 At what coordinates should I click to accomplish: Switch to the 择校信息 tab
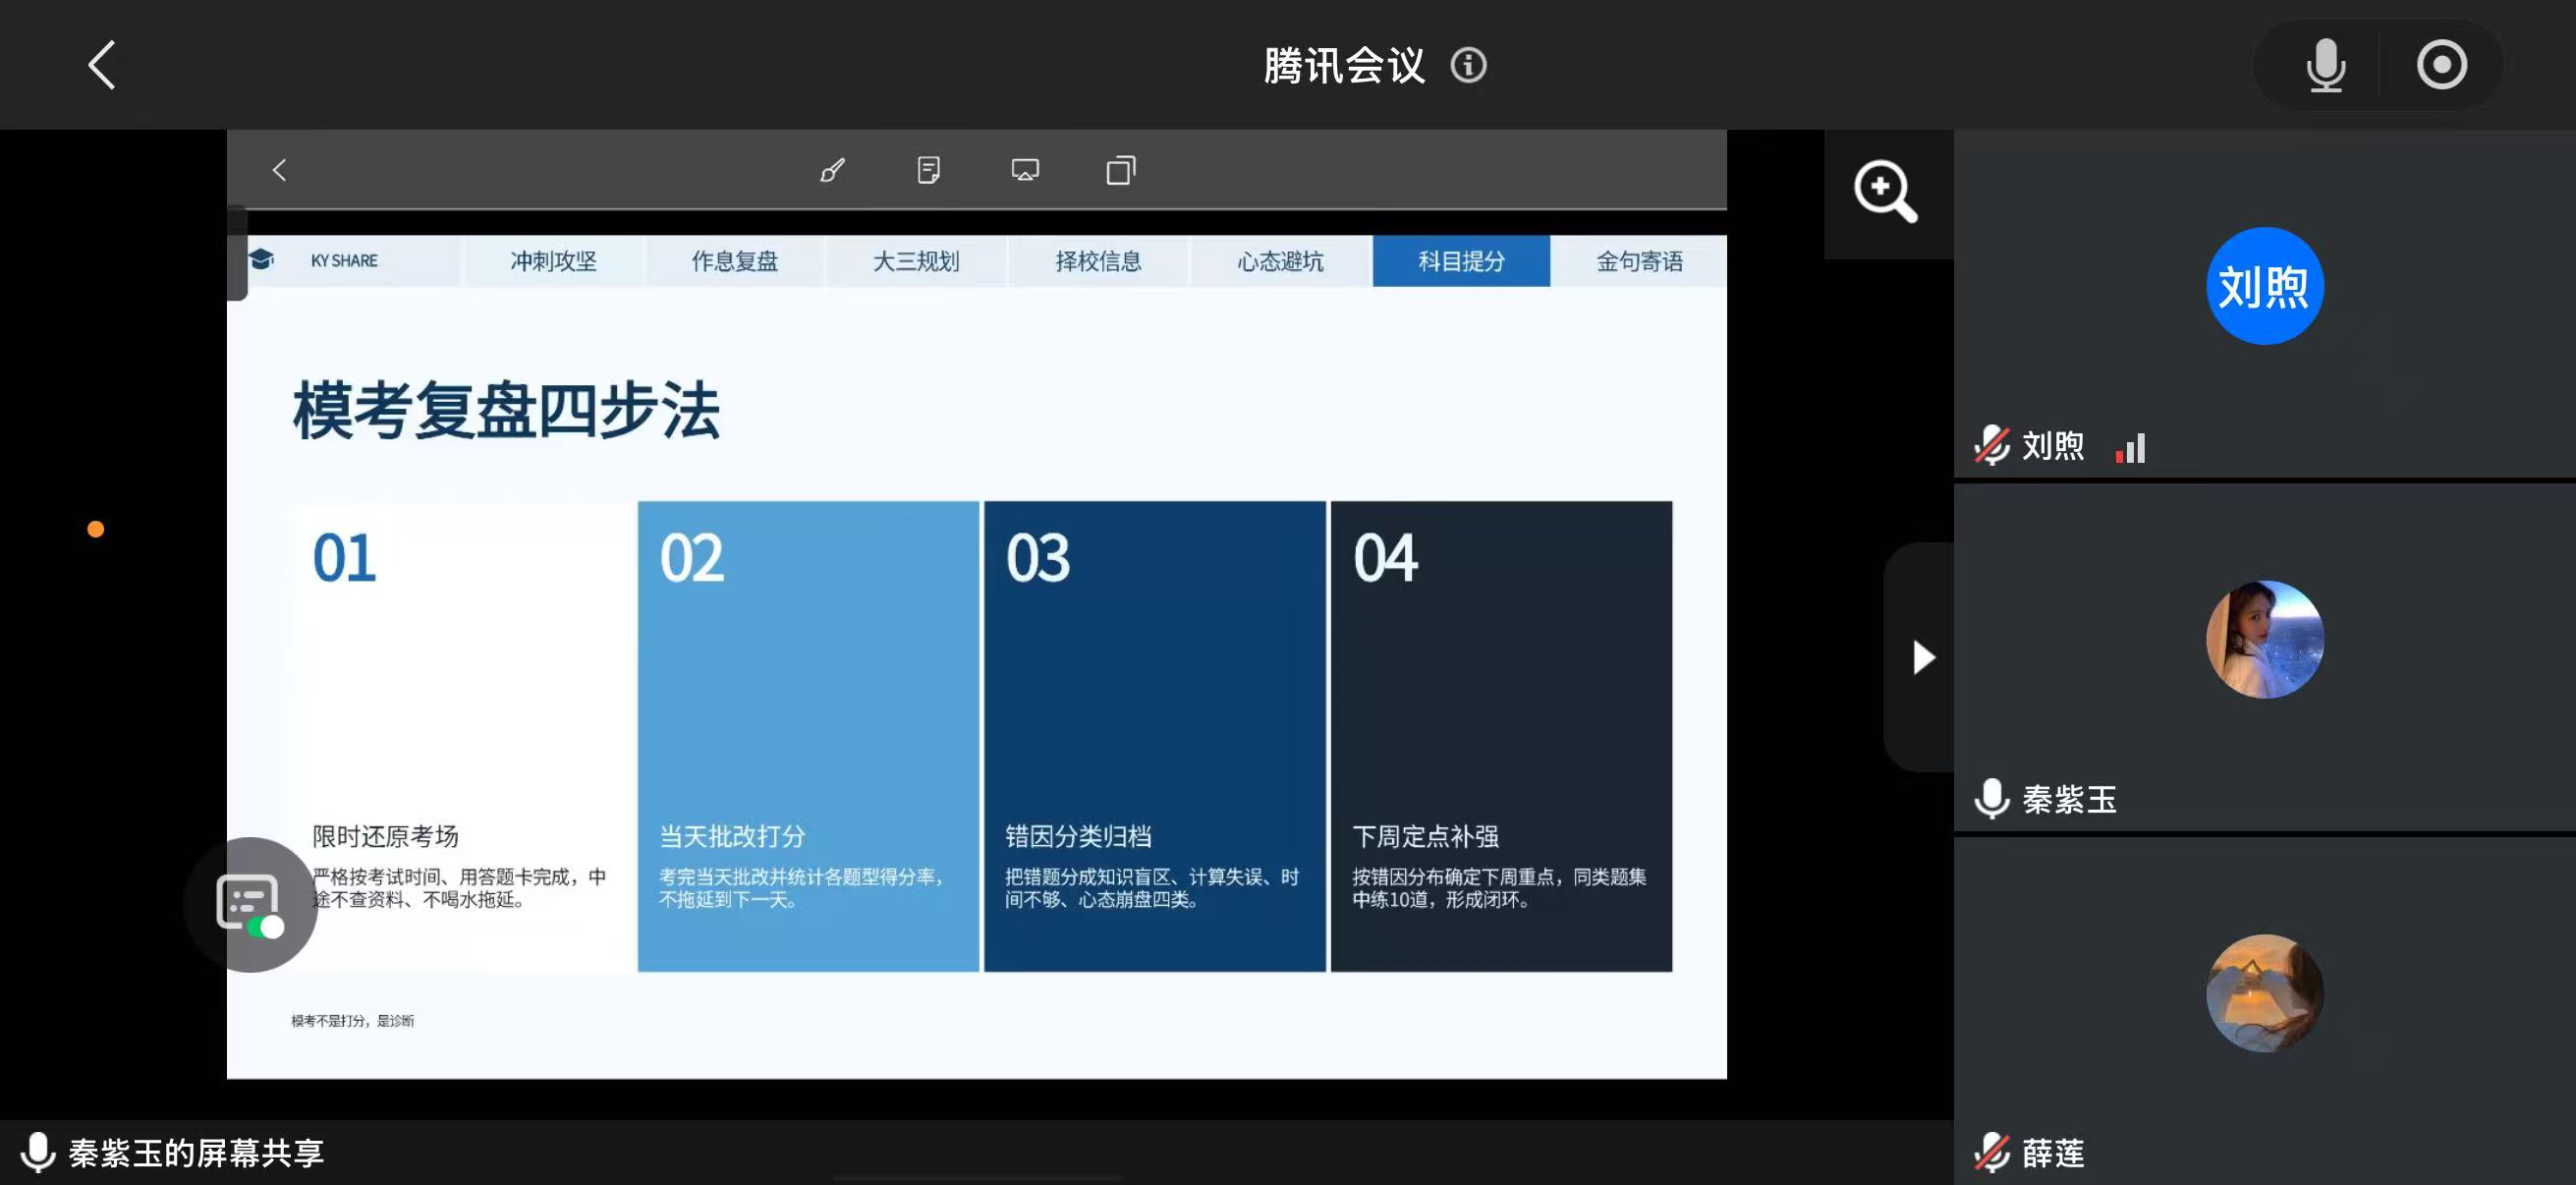(x=1098, y=261)
